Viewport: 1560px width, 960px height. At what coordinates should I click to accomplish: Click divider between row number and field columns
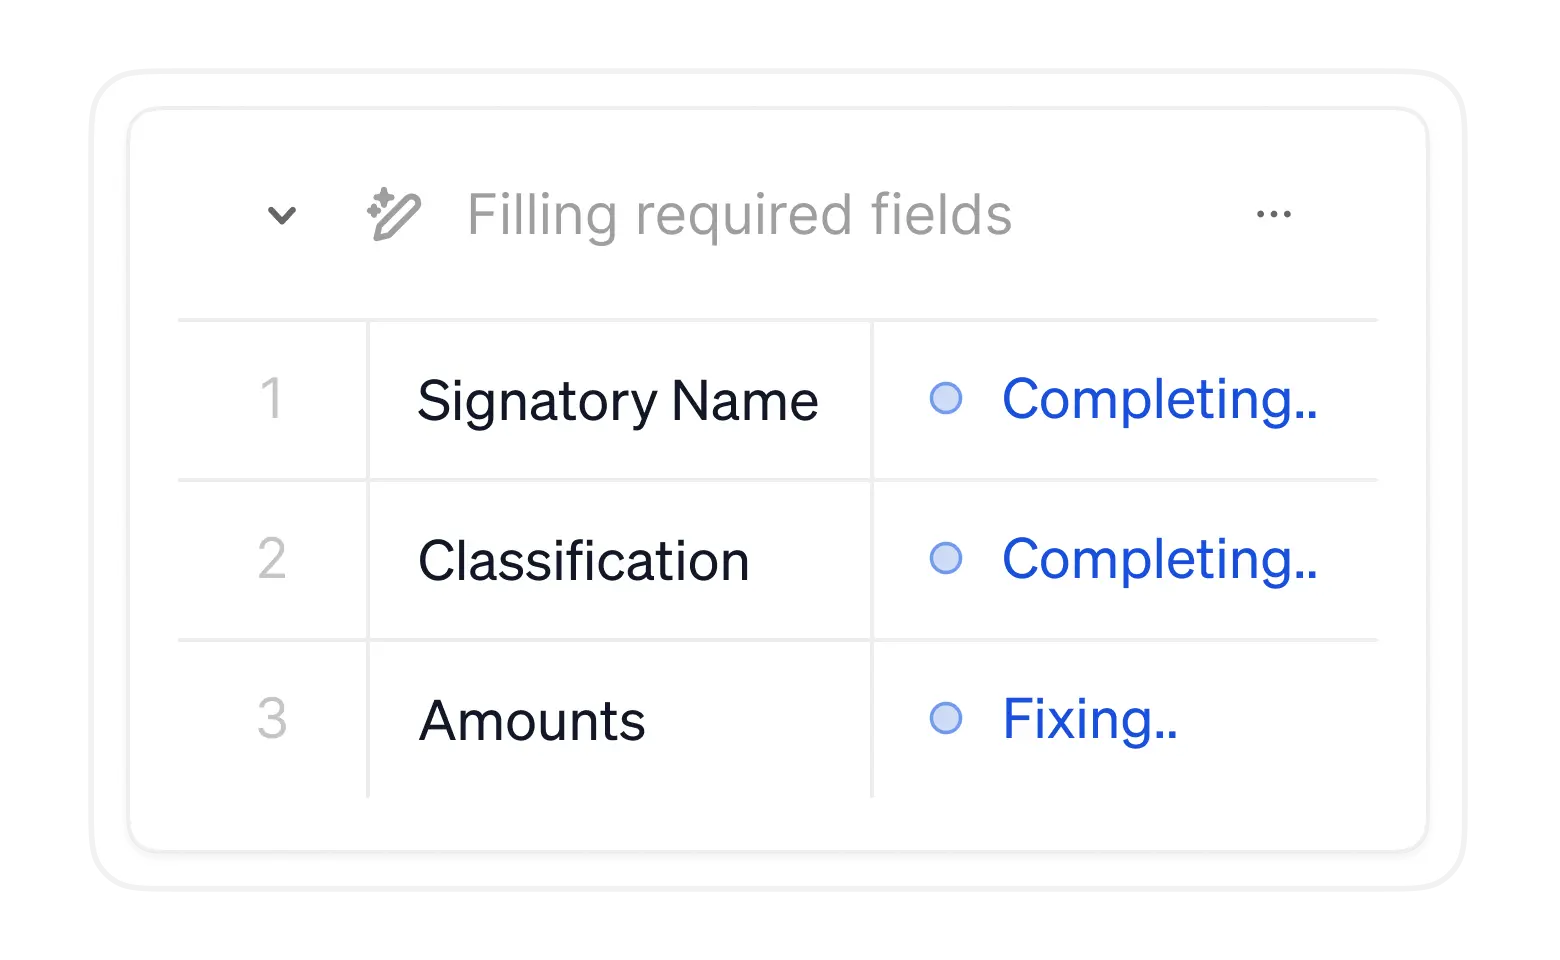[368, 560]
